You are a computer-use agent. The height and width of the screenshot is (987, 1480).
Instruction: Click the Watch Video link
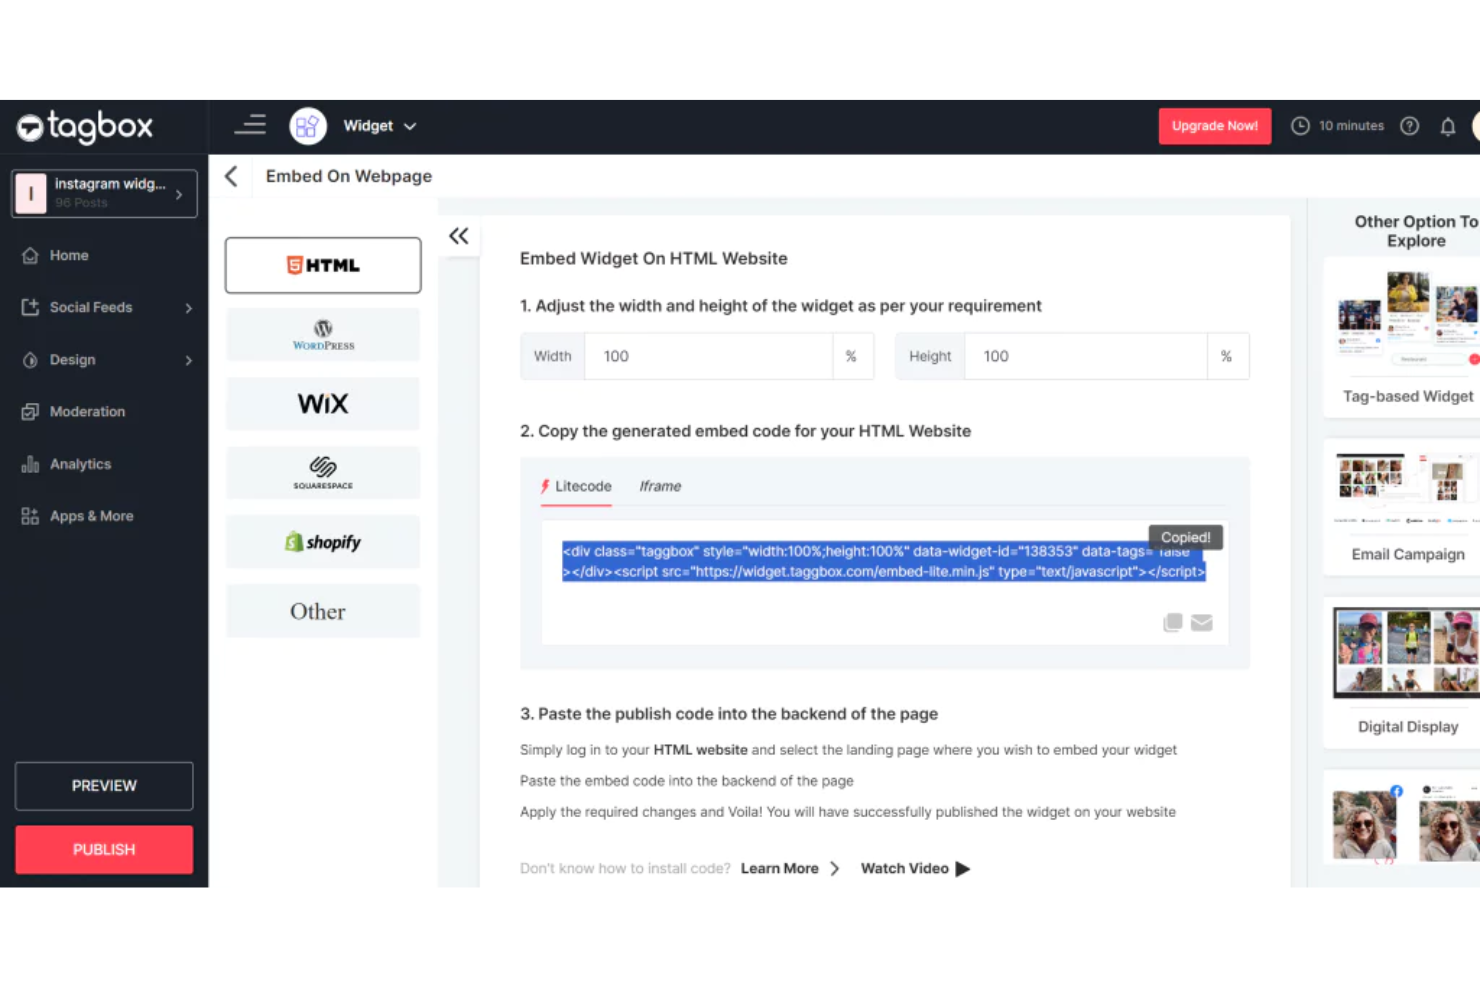pos(905,869)
